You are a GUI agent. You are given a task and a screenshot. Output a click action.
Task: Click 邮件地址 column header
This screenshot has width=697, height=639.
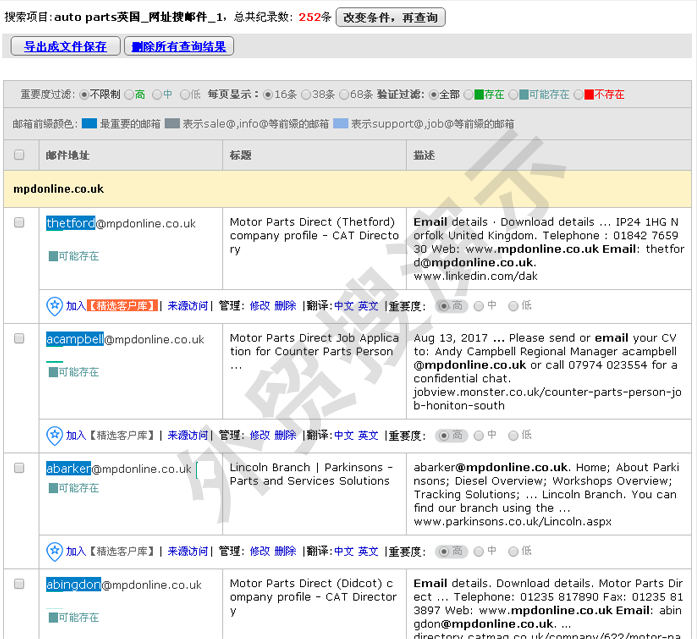pos(67,155)
